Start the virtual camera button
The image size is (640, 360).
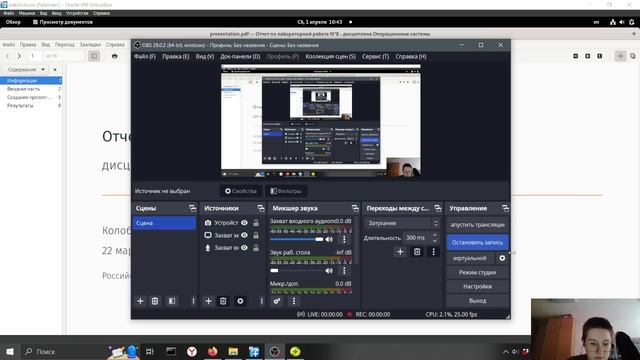pos(471,258)
